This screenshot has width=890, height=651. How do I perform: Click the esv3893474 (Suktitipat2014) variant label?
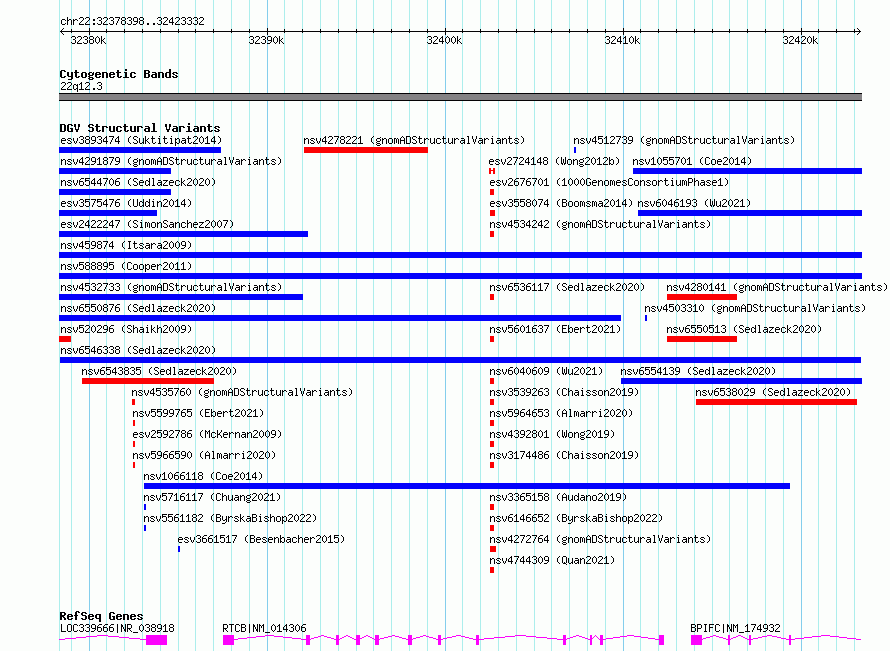click(141, 140)
